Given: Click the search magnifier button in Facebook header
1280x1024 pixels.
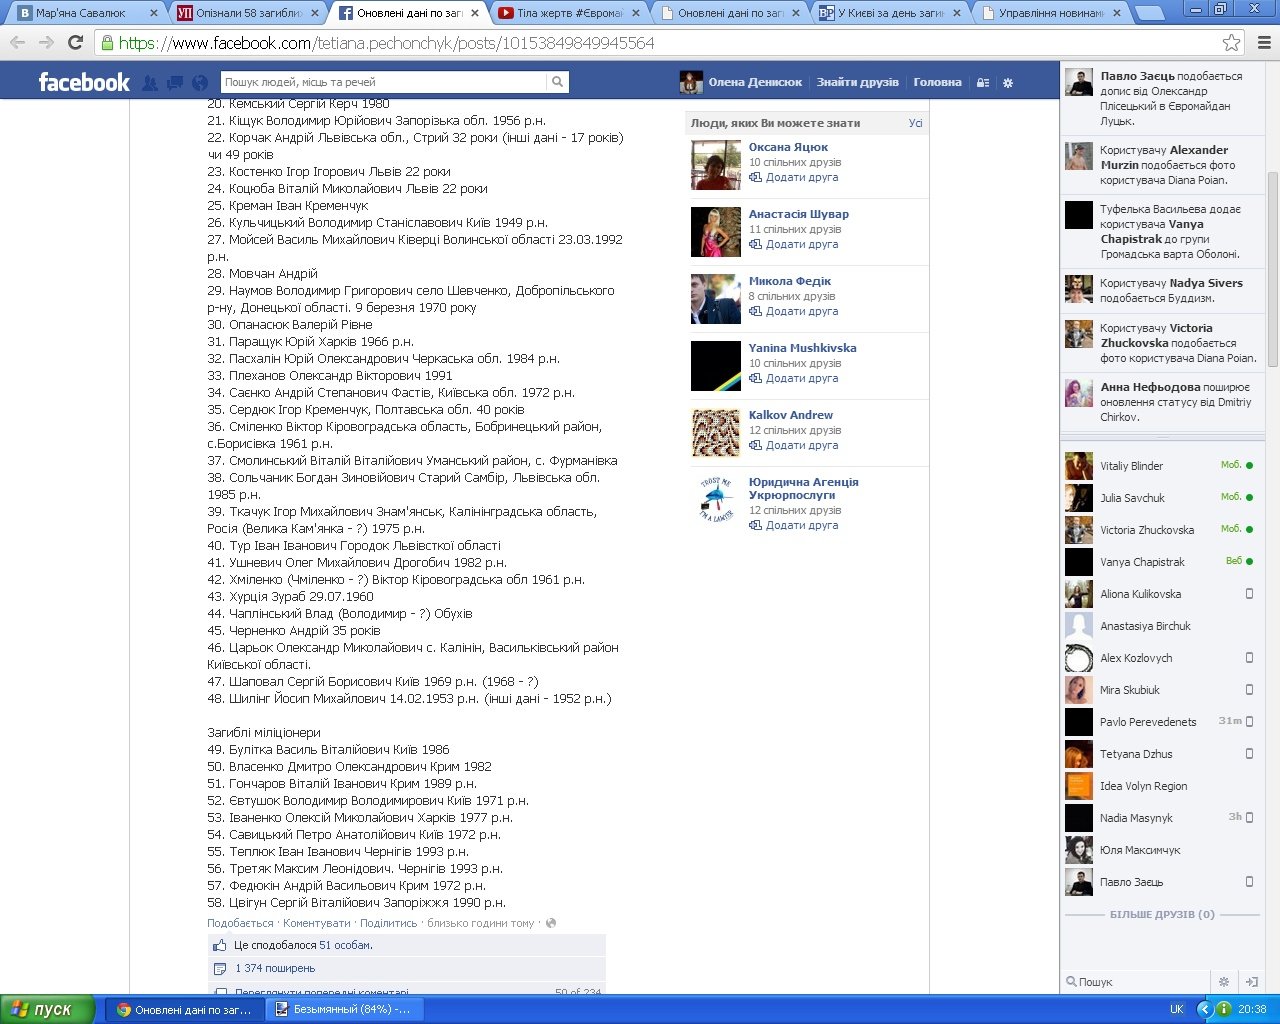Looking at the screenshot, I should pos(558,82).
